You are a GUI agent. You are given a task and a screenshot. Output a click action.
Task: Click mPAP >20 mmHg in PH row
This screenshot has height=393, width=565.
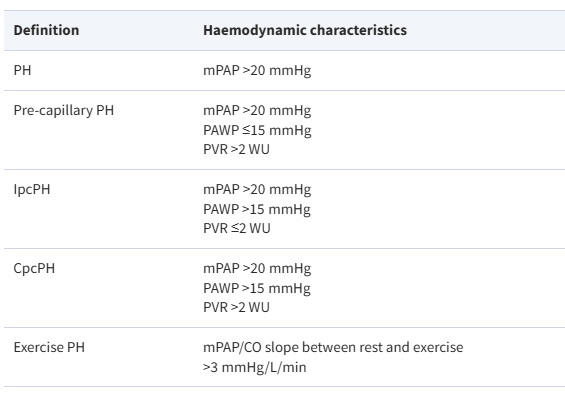257,70
